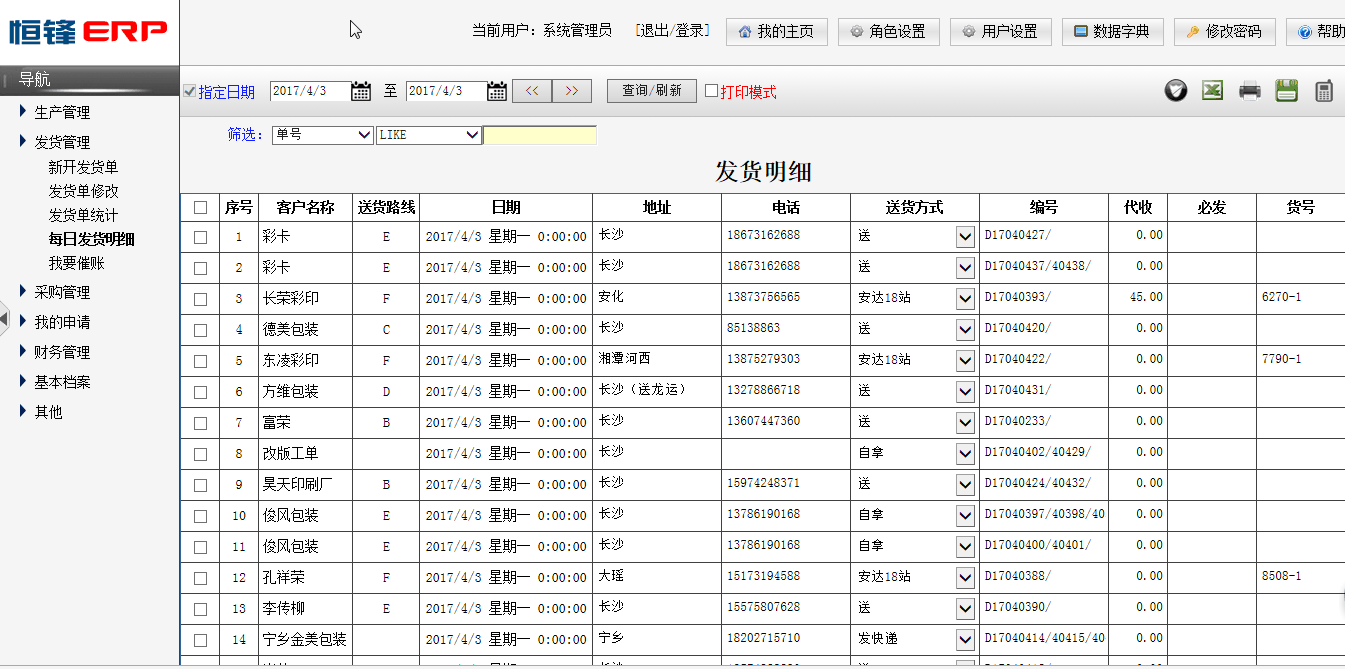The height and width of the screenshot is (669, 1345).
Task: Open 发货单统计 in the sidebar
Action: coord(83,215)
